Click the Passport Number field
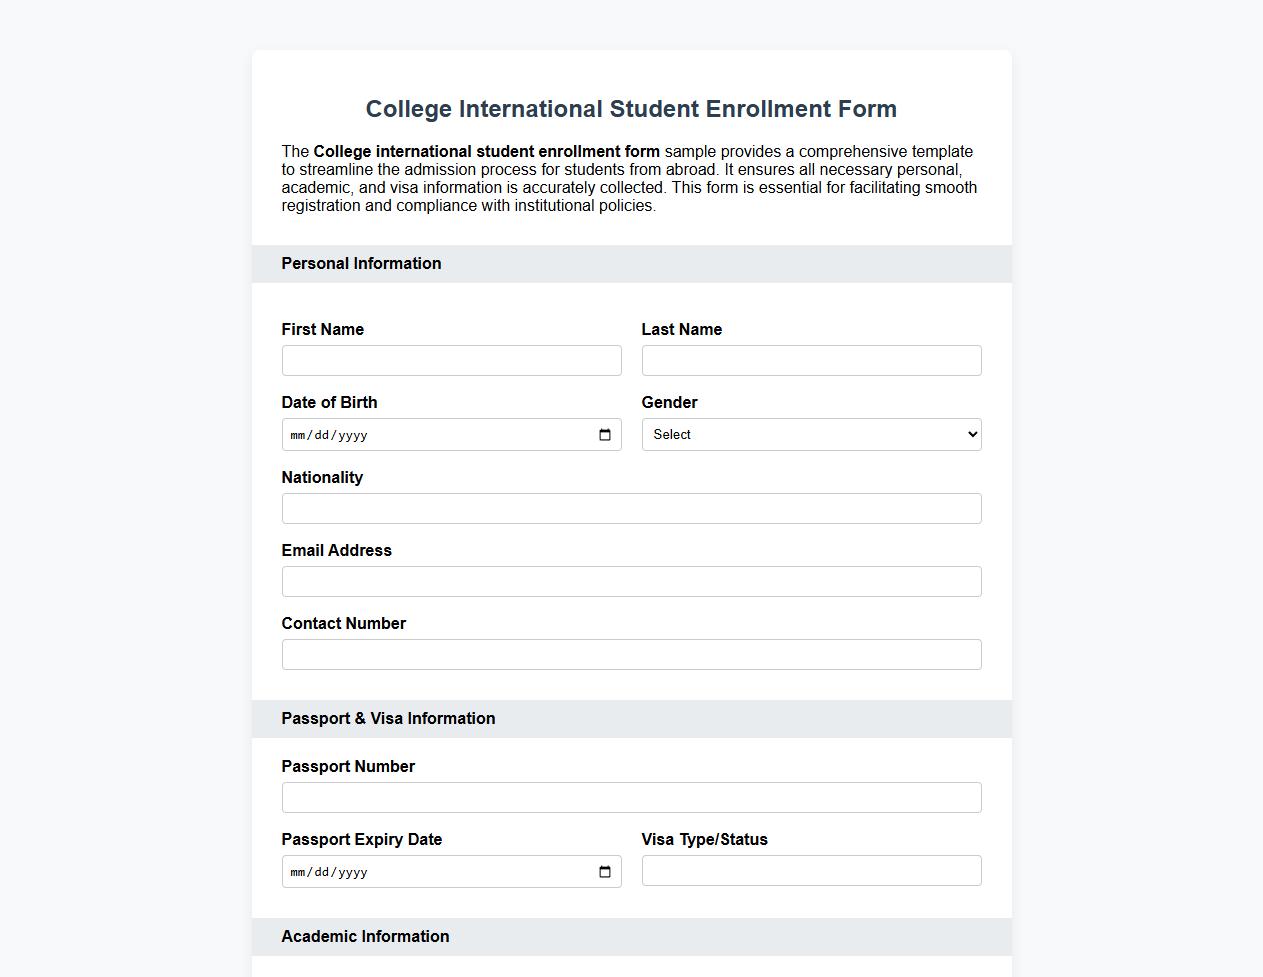 point(631,797)
